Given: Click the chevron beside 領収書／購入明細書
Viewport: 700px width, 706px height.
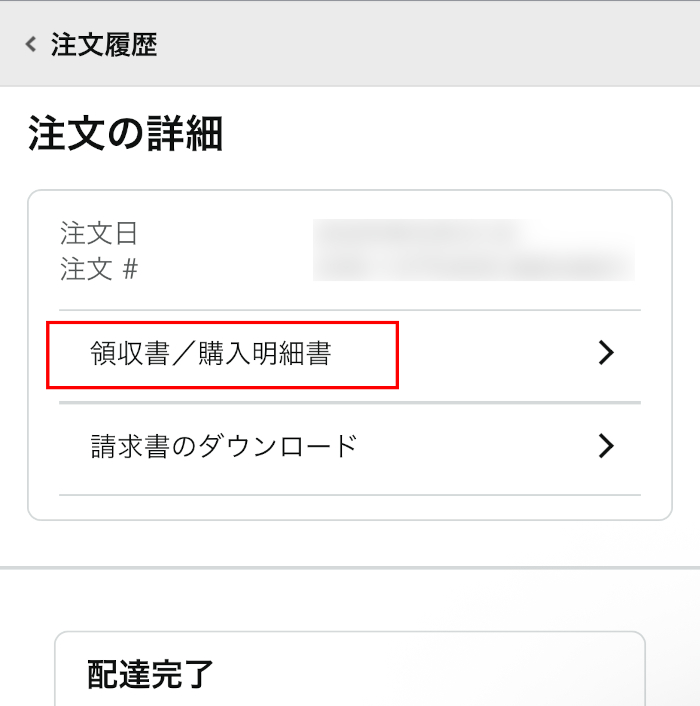Looking at the screenshot, I should [x=604, y=353].
